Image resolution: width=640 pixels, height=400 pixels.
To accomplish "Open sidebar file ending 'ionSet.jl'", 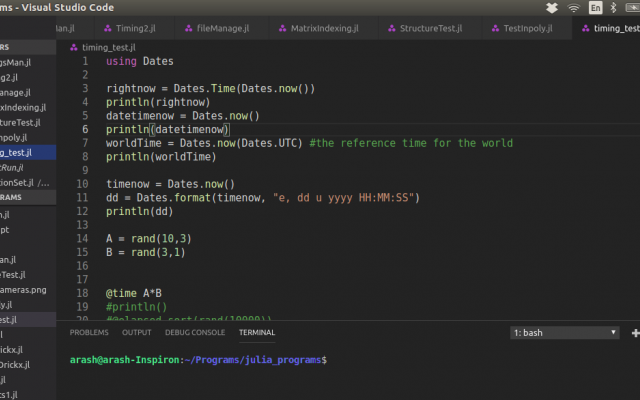I will tap(28, 183).
